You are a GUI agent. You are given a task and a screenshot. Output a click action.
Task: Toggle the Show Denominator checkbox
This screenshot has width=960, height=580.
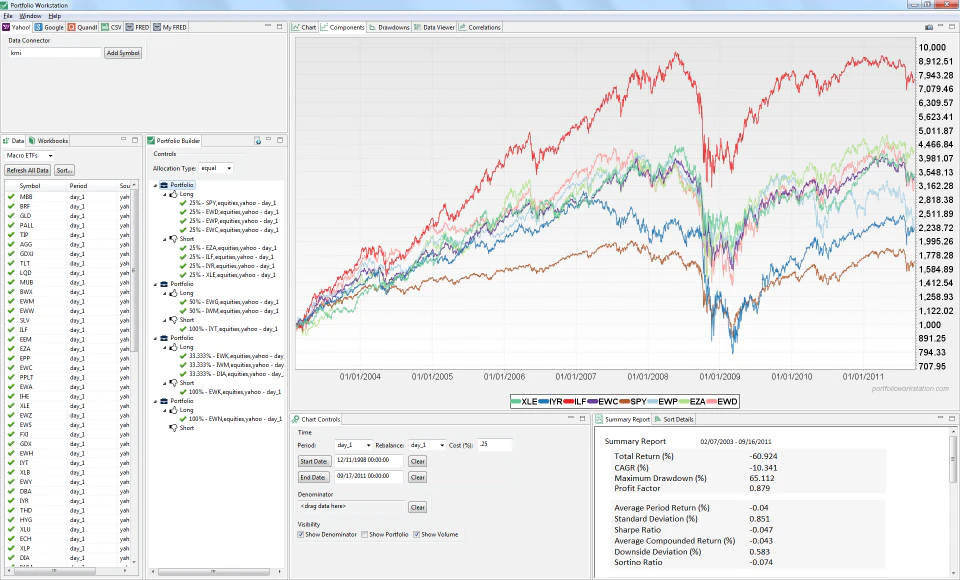click(301, 535)
